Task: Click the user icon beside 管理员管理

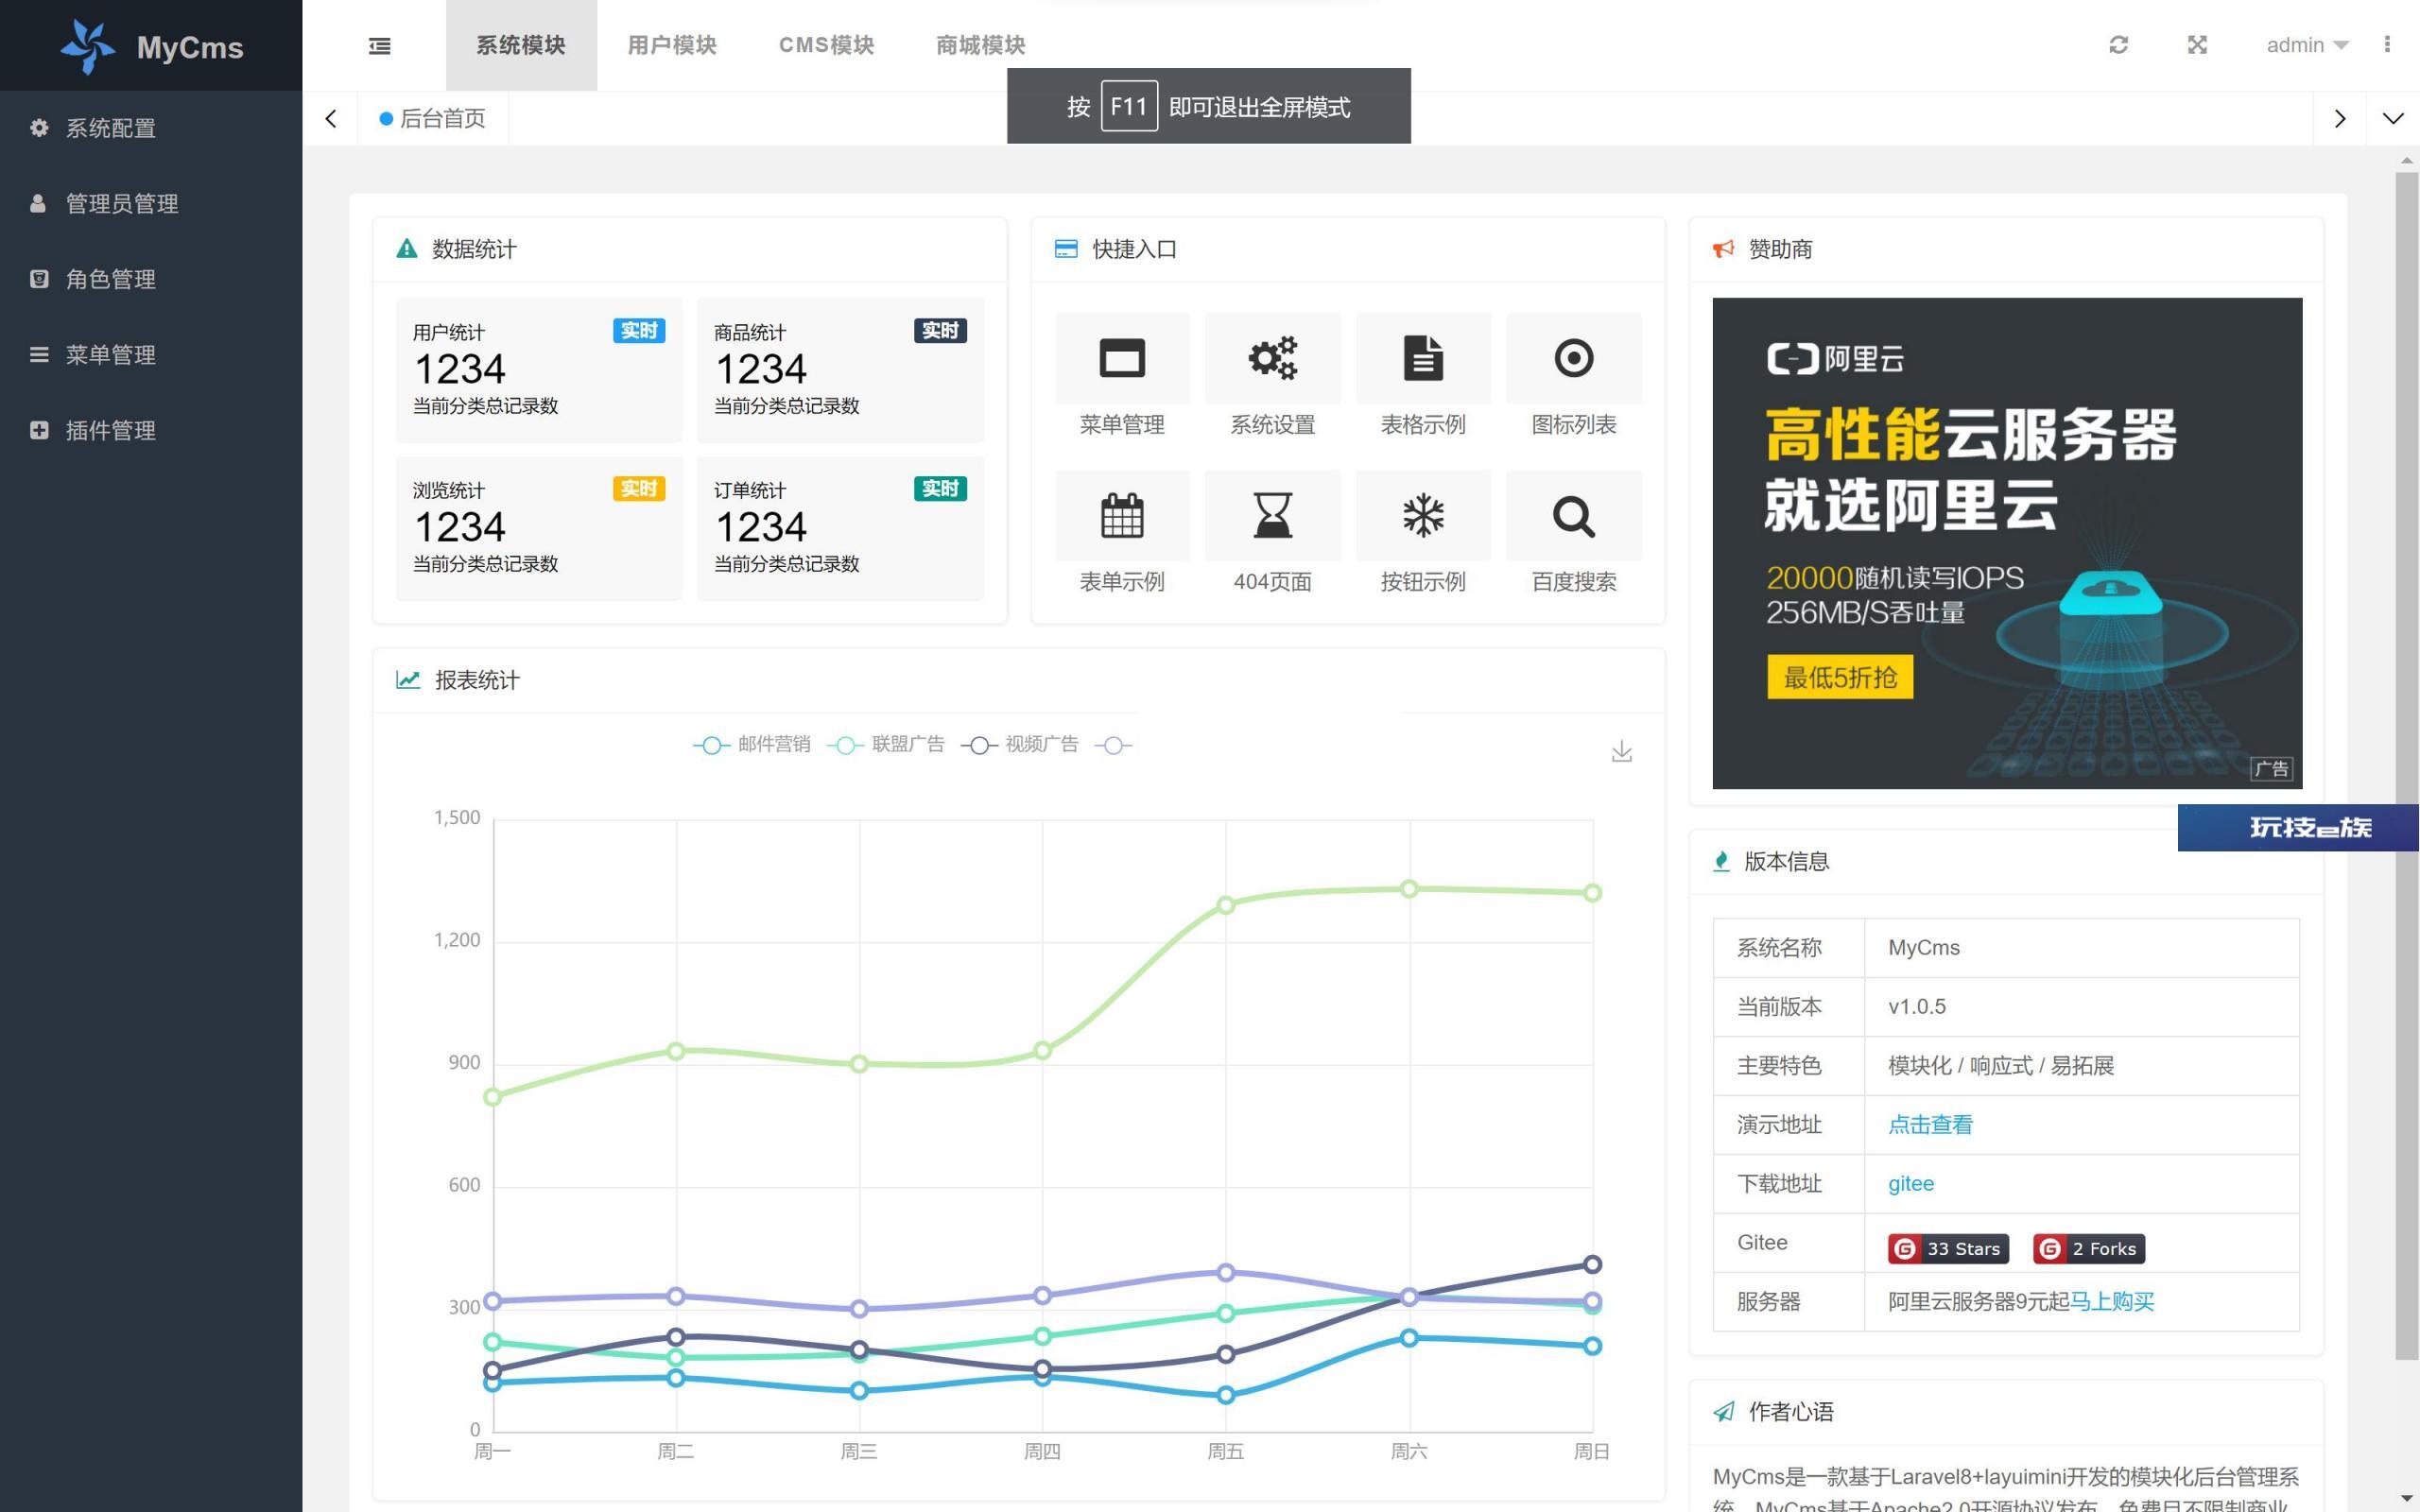Action: point(38,203)
